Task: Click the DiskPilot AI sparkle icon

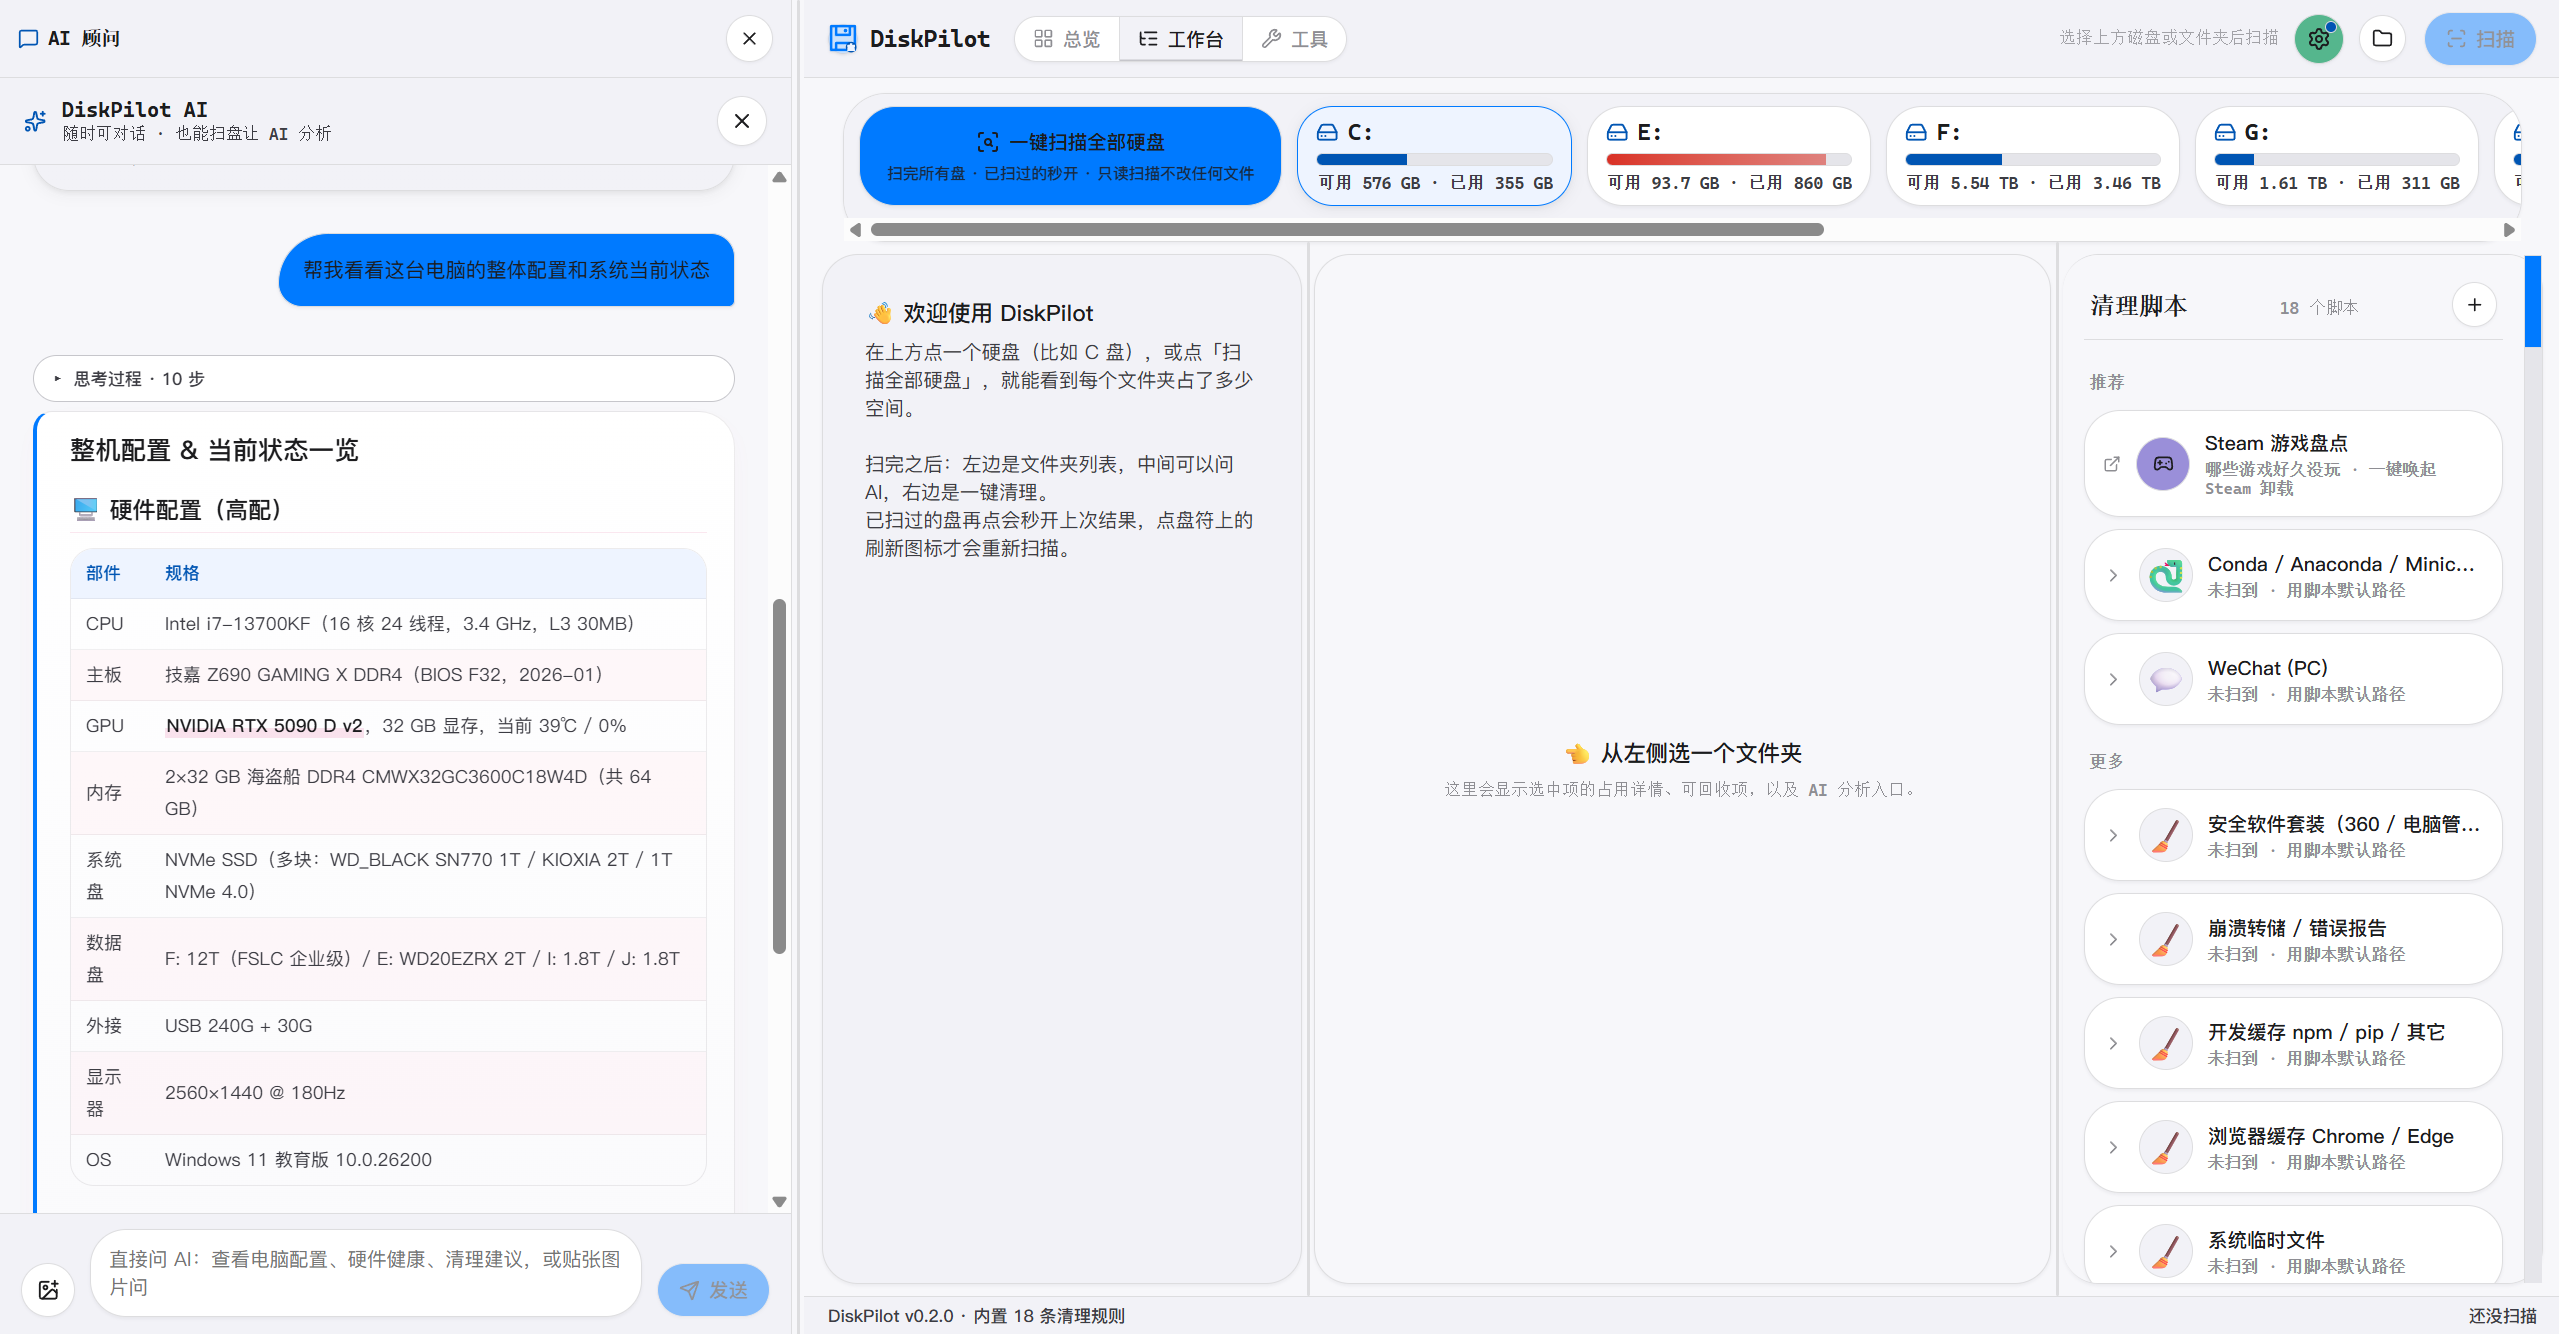Action: [35, 121]
